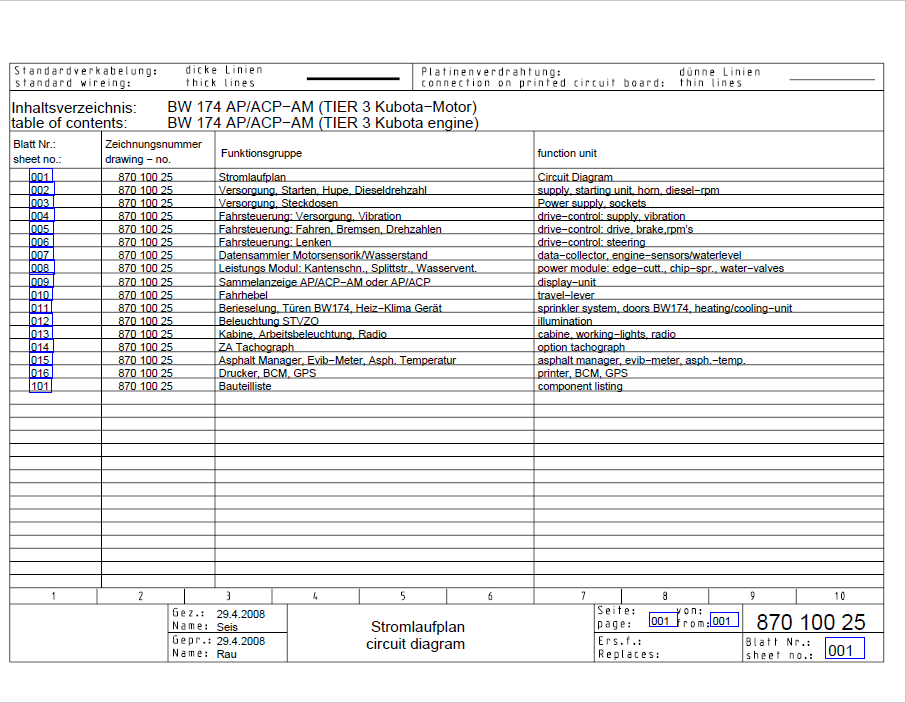Open sheet link 010 Fahrhebel

coord(40,295)
